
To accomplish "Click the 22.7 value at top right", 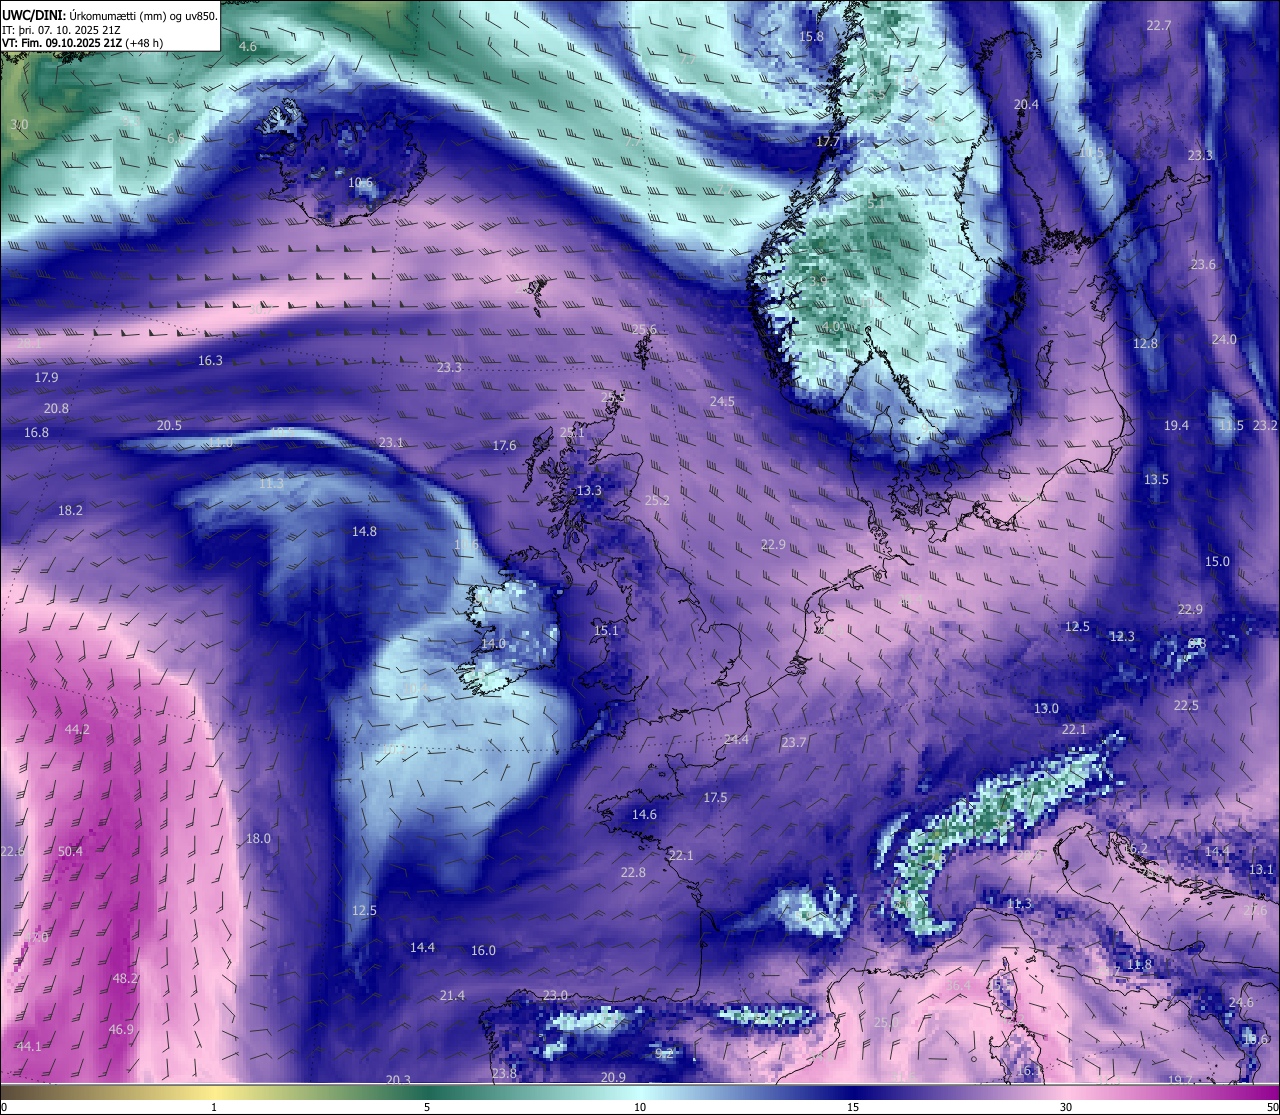I will 1158,26.
